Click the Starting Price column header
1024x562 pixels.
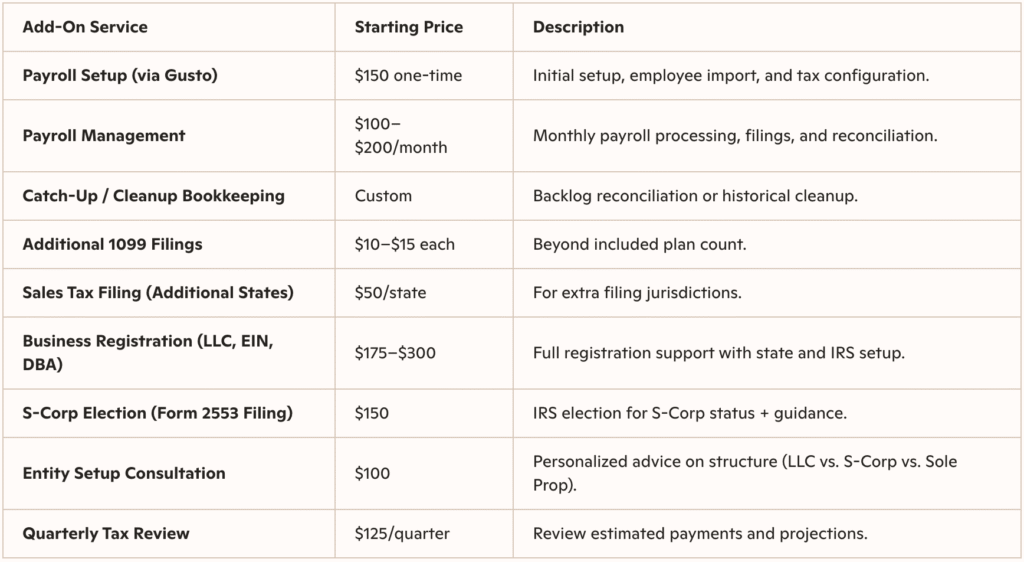pyautogui.click(x=409, y=27)
